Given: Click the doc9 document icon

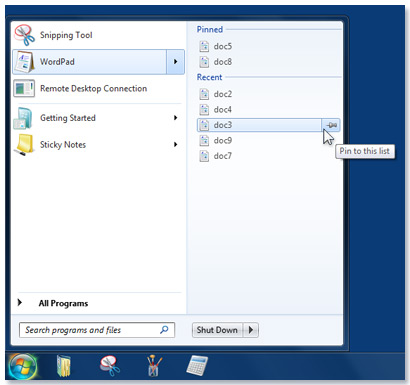Looking at the screenshot, I should [x=204, y=140].
